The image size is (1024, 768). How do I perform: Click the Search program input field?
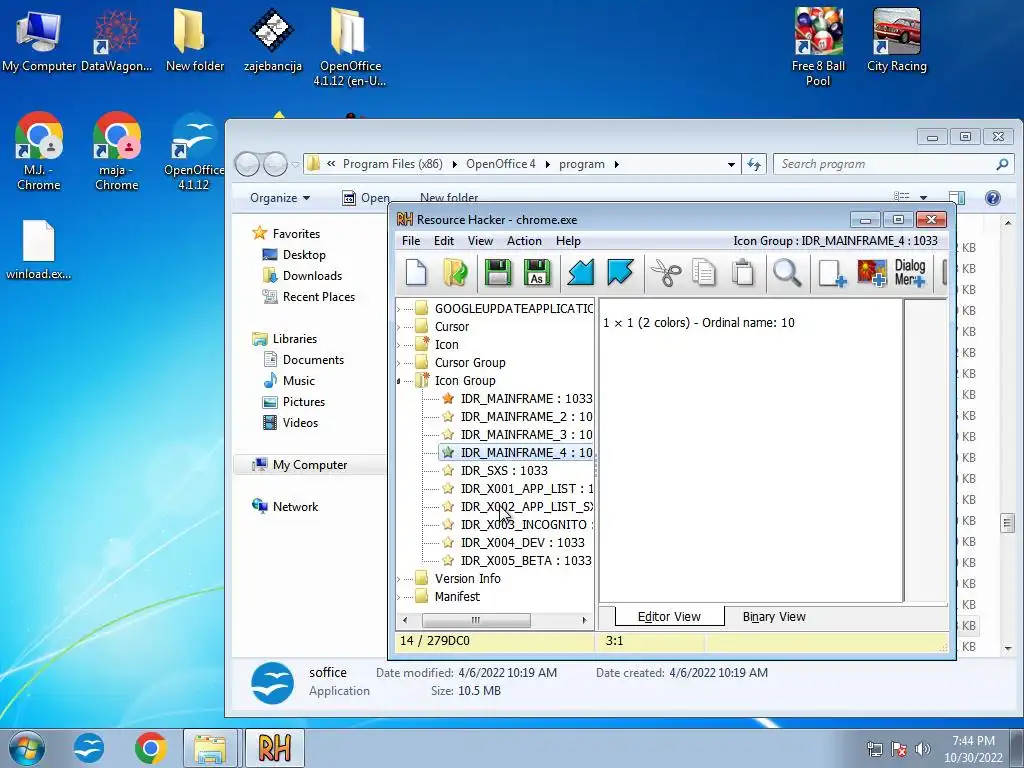click(893, 165)
